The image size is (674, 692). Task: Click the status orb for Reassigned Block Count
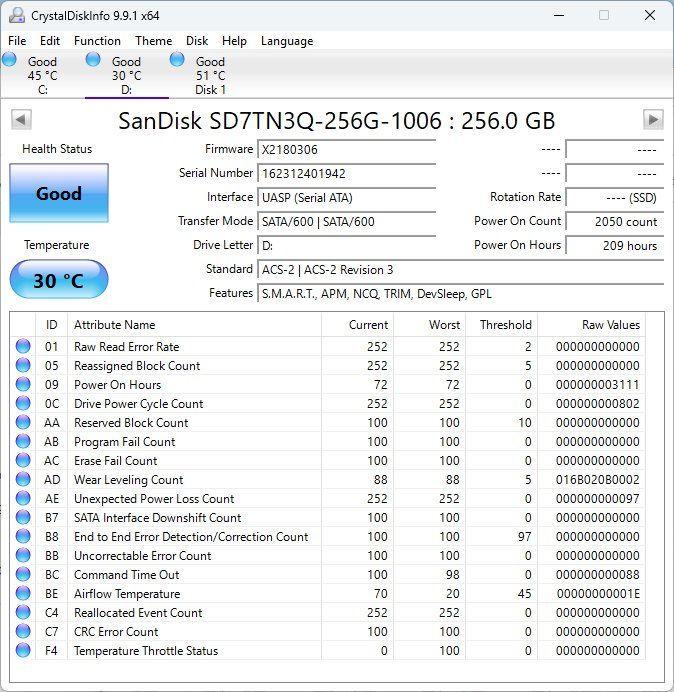point(23,365)
